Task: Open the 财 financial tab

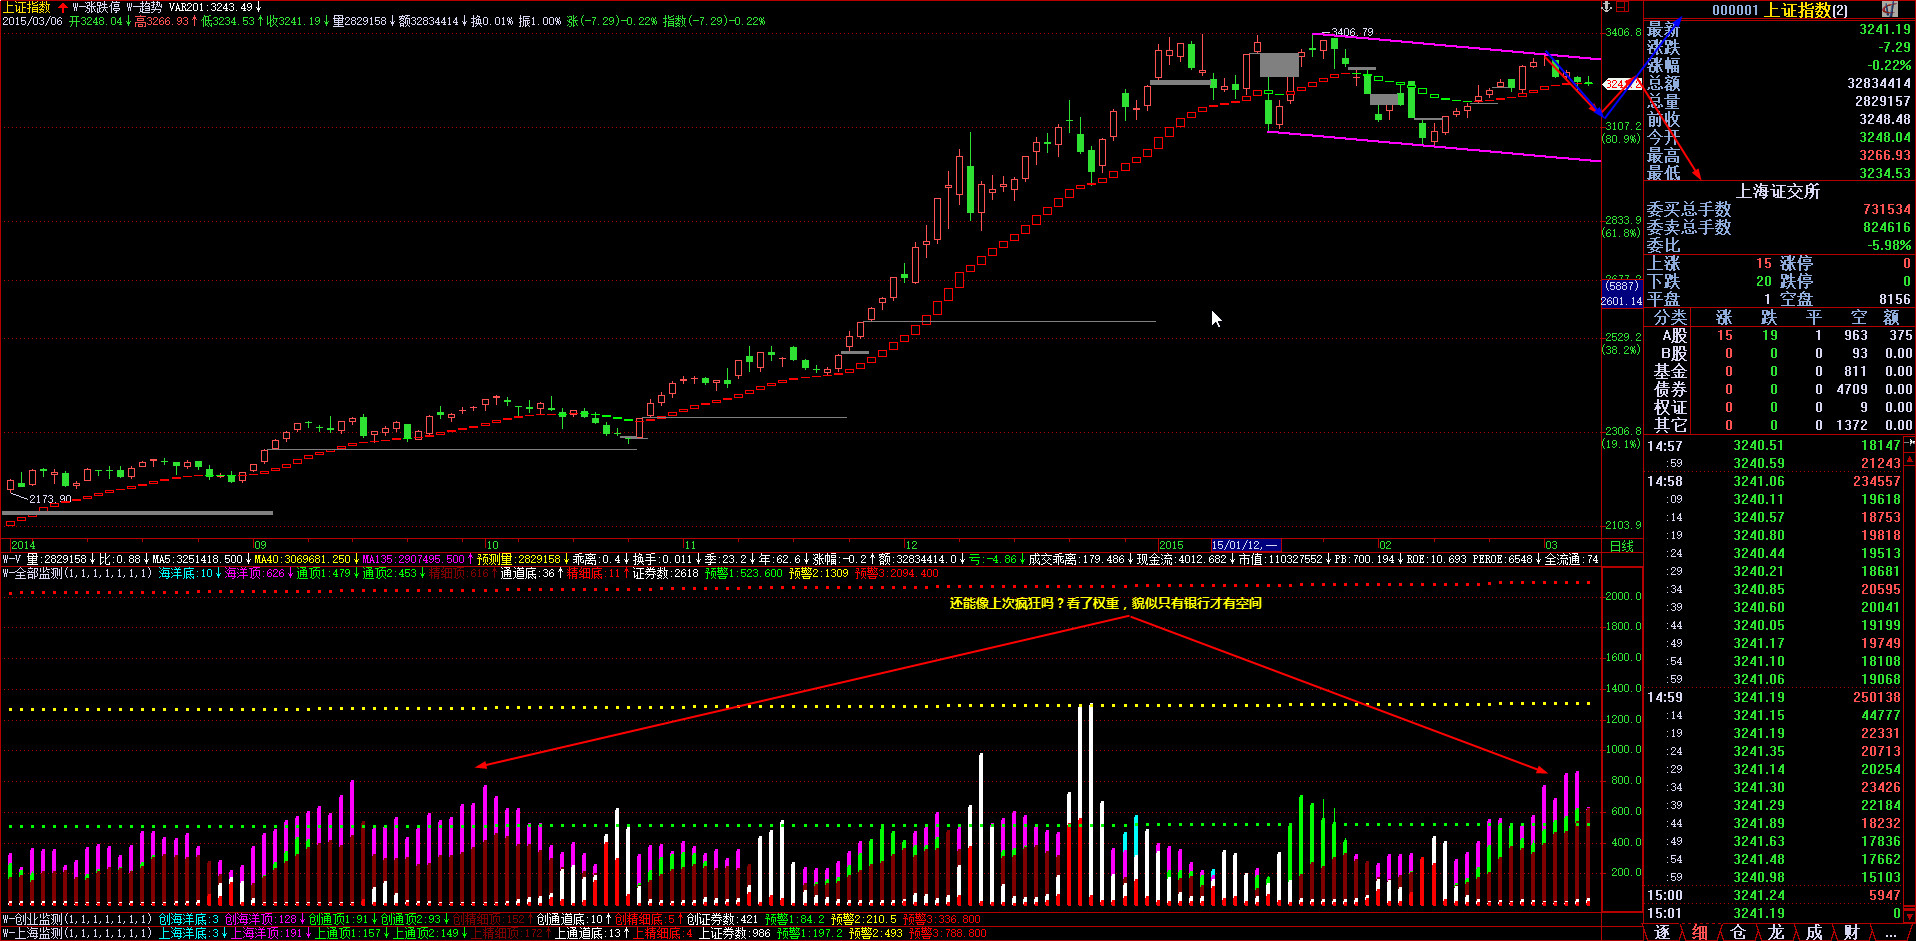Action: coord(1852,932)
